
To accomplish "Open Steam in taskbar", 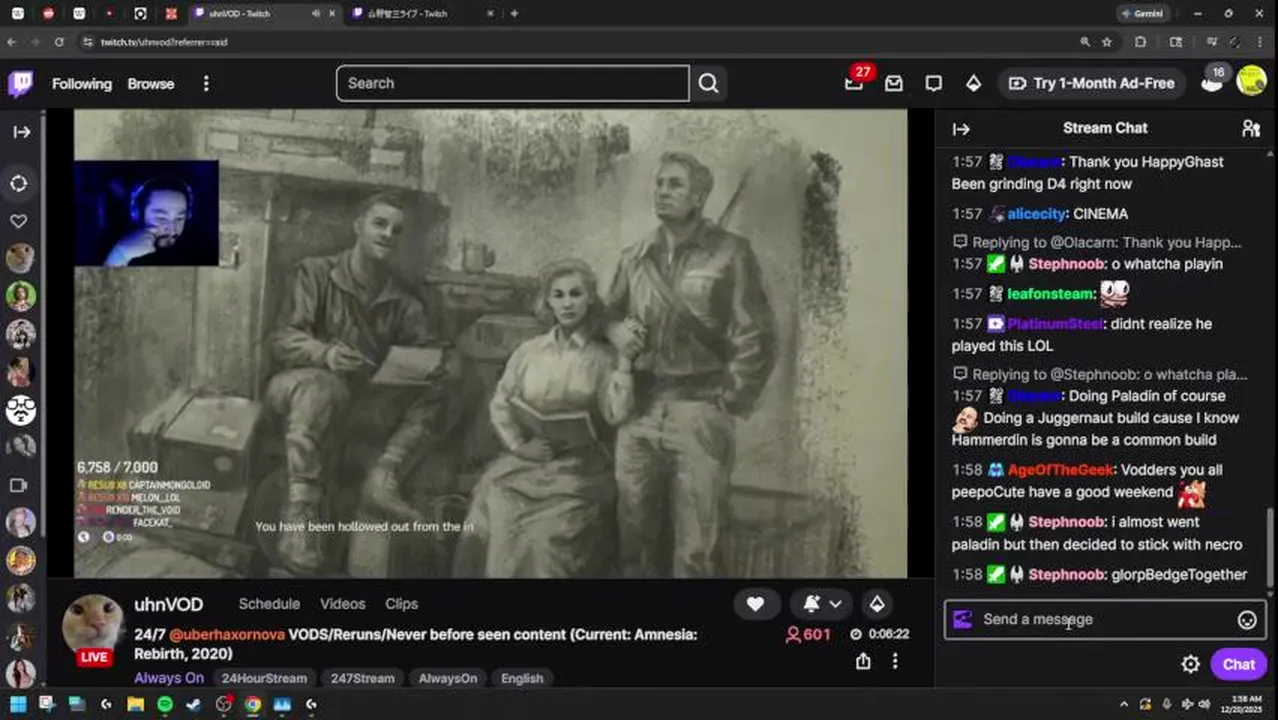I will click(x=194, y=704).
